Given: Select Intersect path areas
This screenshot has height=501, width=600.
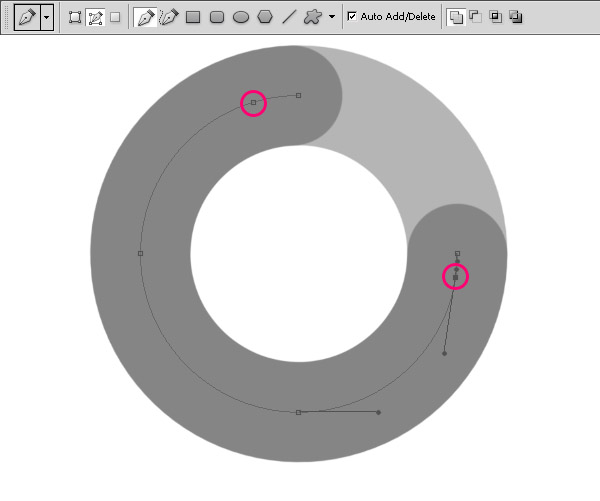Looking at the screenshot, I should click(x=496, y=17).
